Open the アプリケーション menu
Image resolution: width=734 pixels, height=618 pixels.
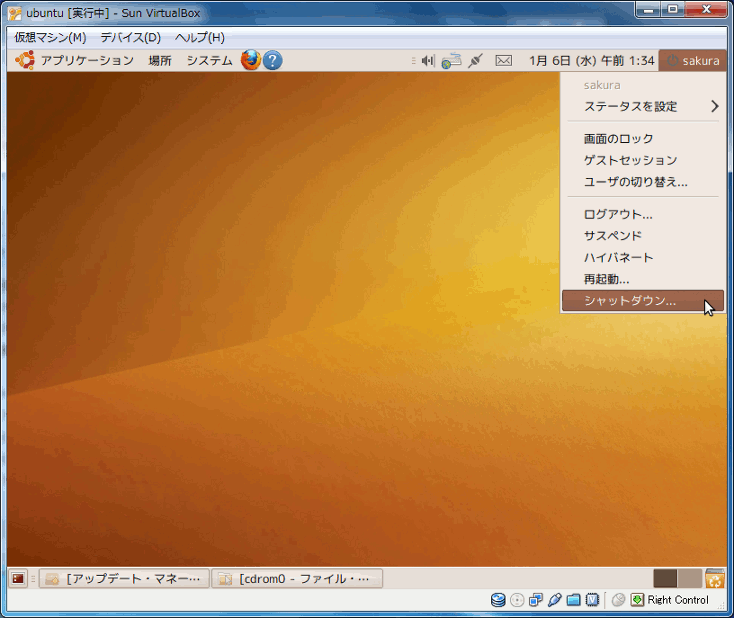[x=86, y=61]
